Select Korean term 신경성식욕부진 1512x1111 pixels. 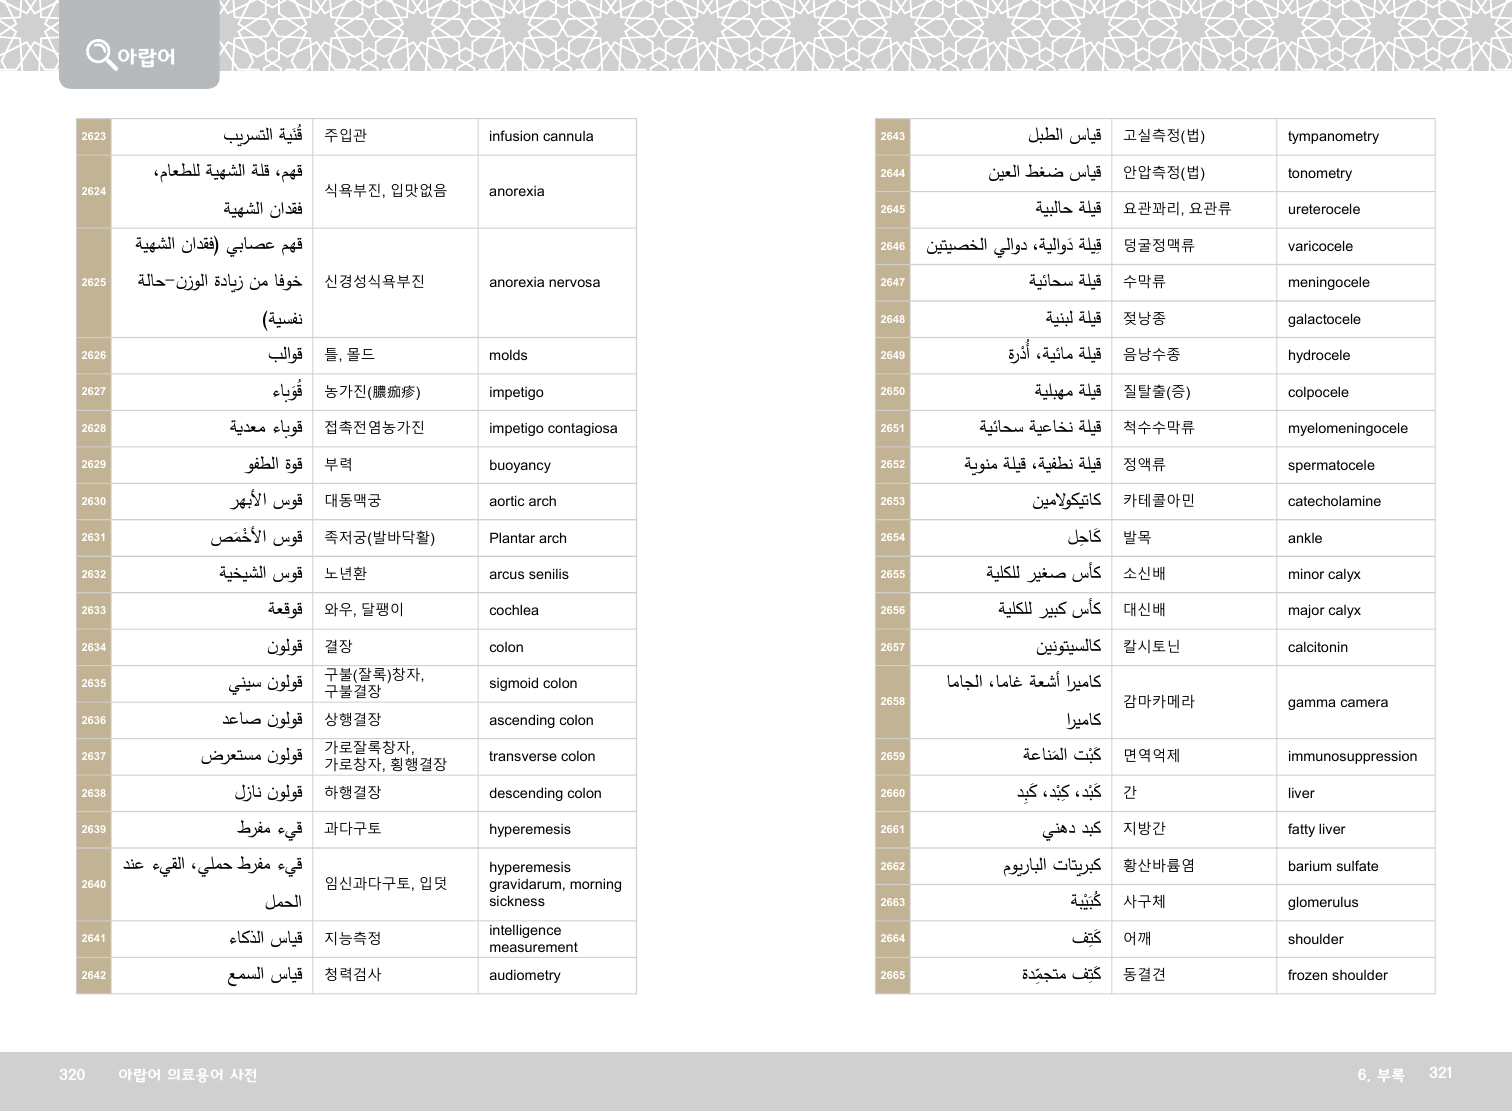tap(374, 282)
